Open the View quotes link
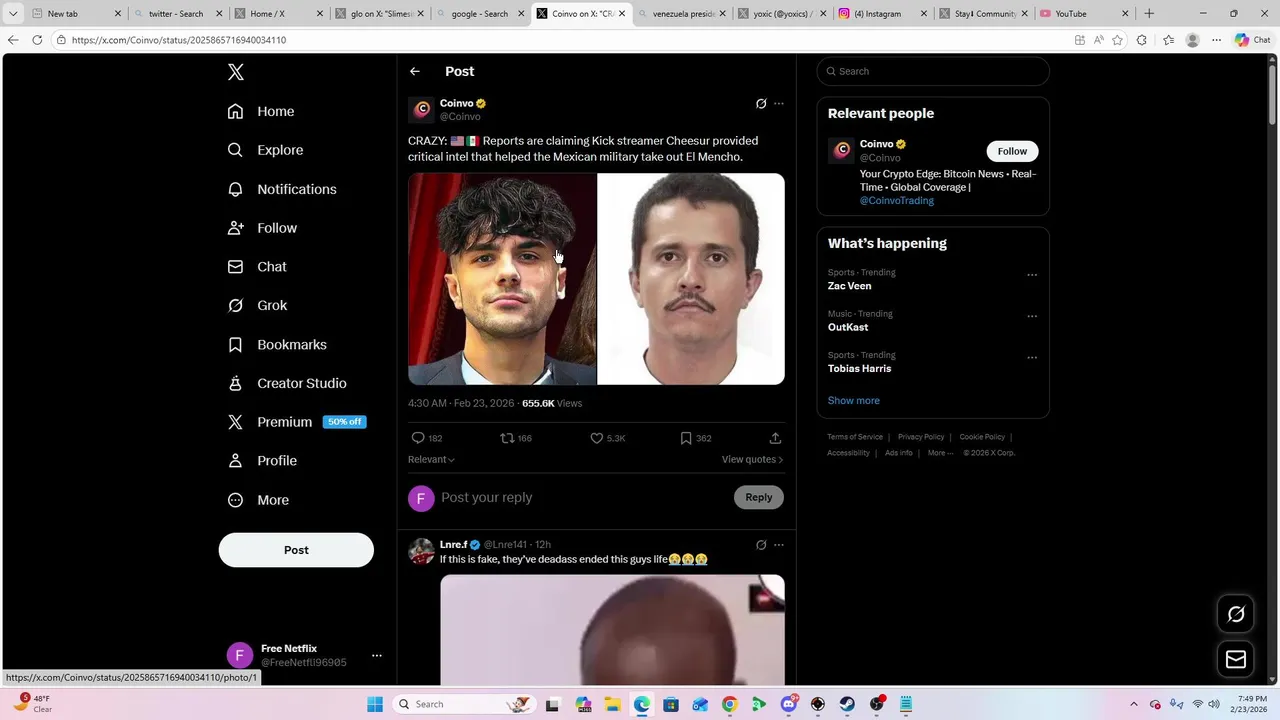This screenshot has width=1280, height=720. tap(752, 459)
